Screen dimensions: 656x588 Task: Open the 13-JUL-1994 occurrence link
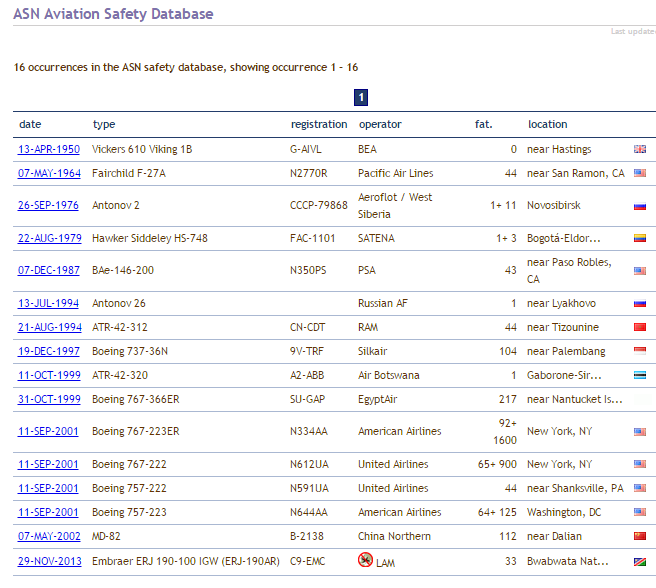click(48, 303)
